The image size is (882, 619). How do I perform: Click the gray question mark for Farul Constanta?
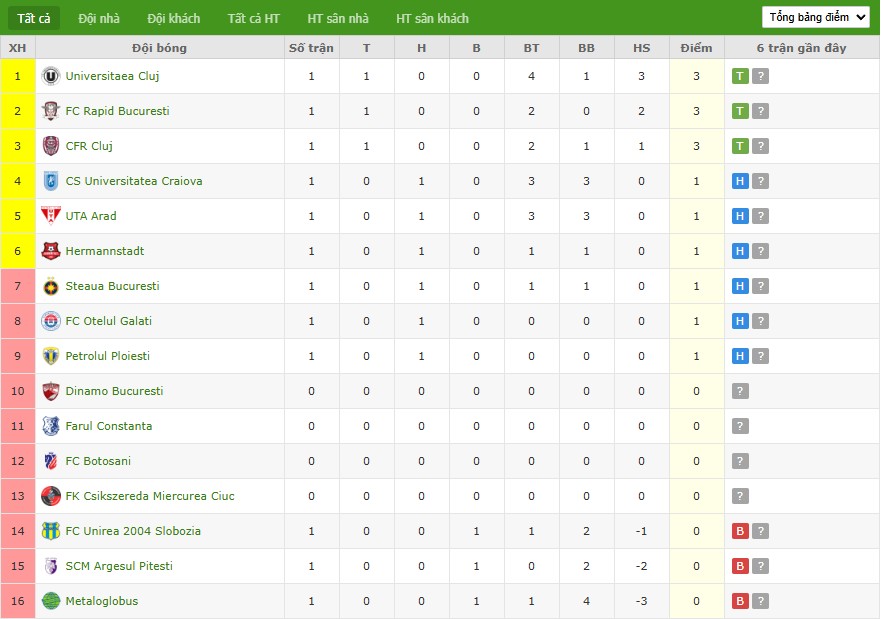coord(740,426)
